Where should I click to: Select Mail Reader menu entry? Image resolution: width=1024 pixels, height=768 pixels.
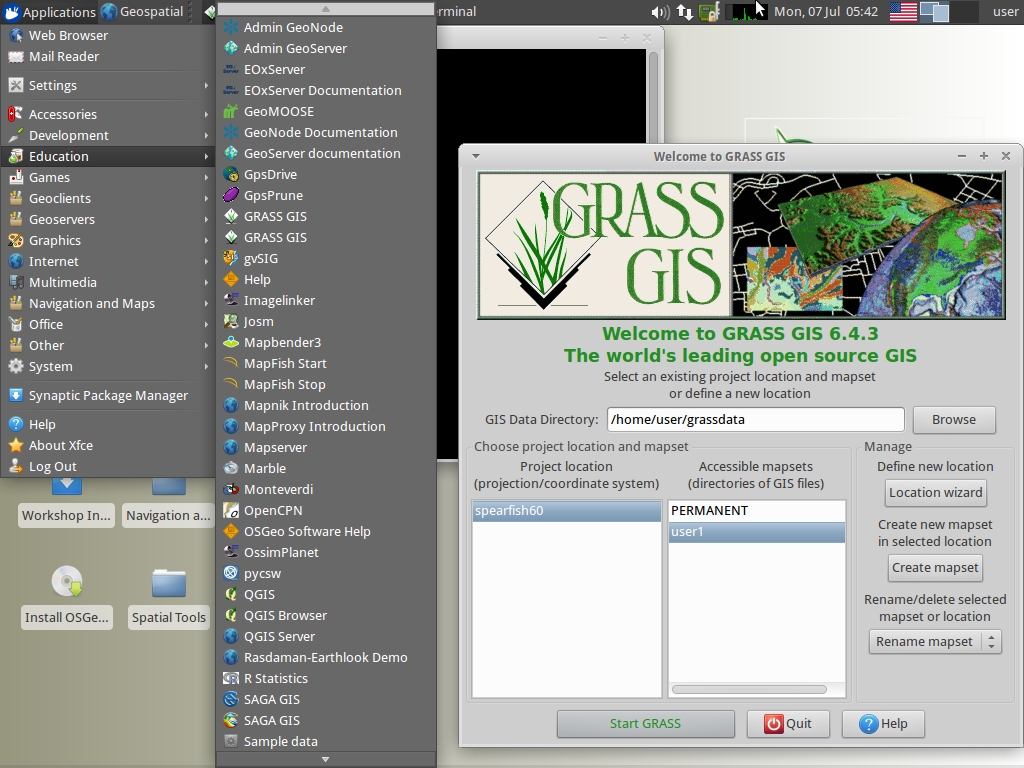[108, 56]
